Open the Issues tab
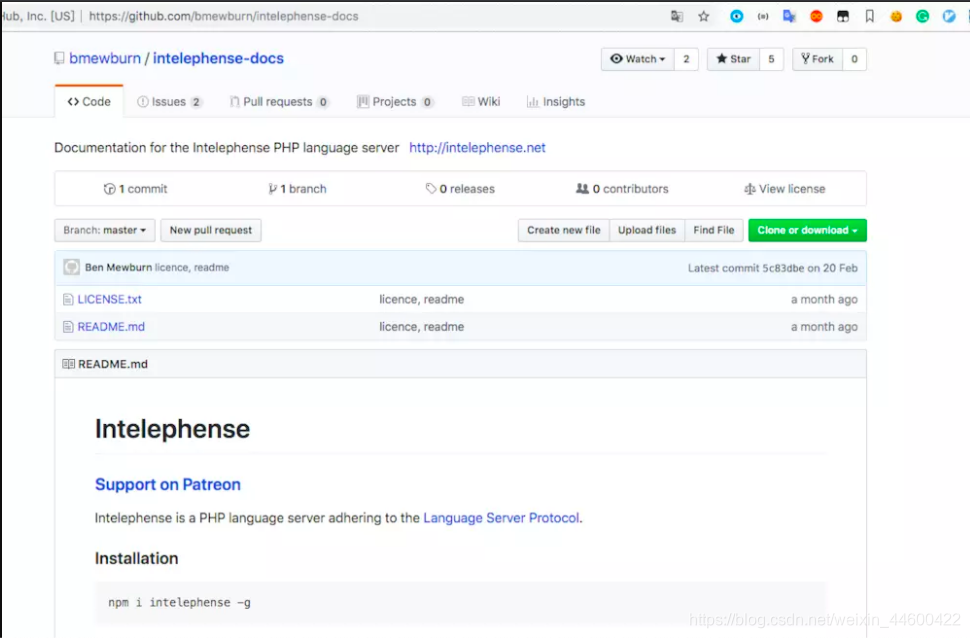Image resolution: width=970 pixels, height=638 pixels. click(x=169, y=101)
